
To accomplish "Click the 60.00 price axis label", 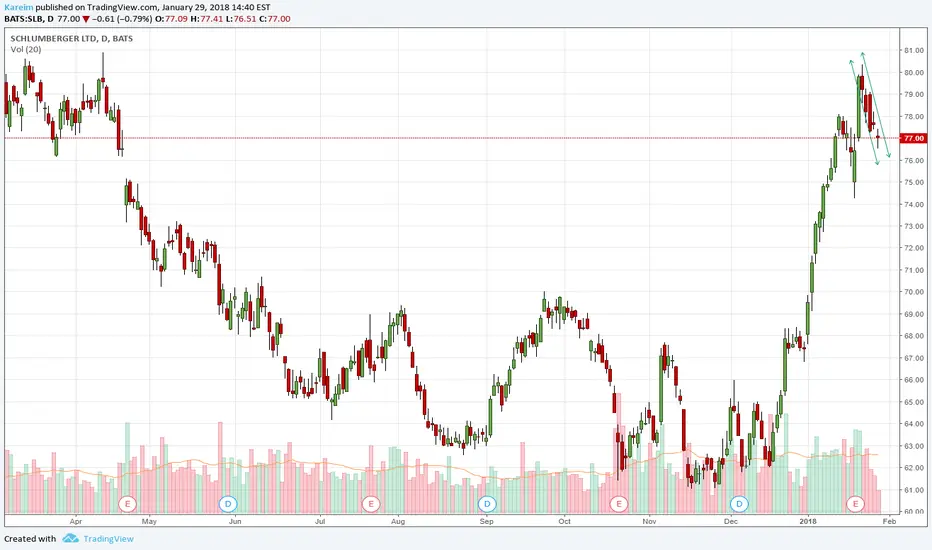I will tap(914, 511).
